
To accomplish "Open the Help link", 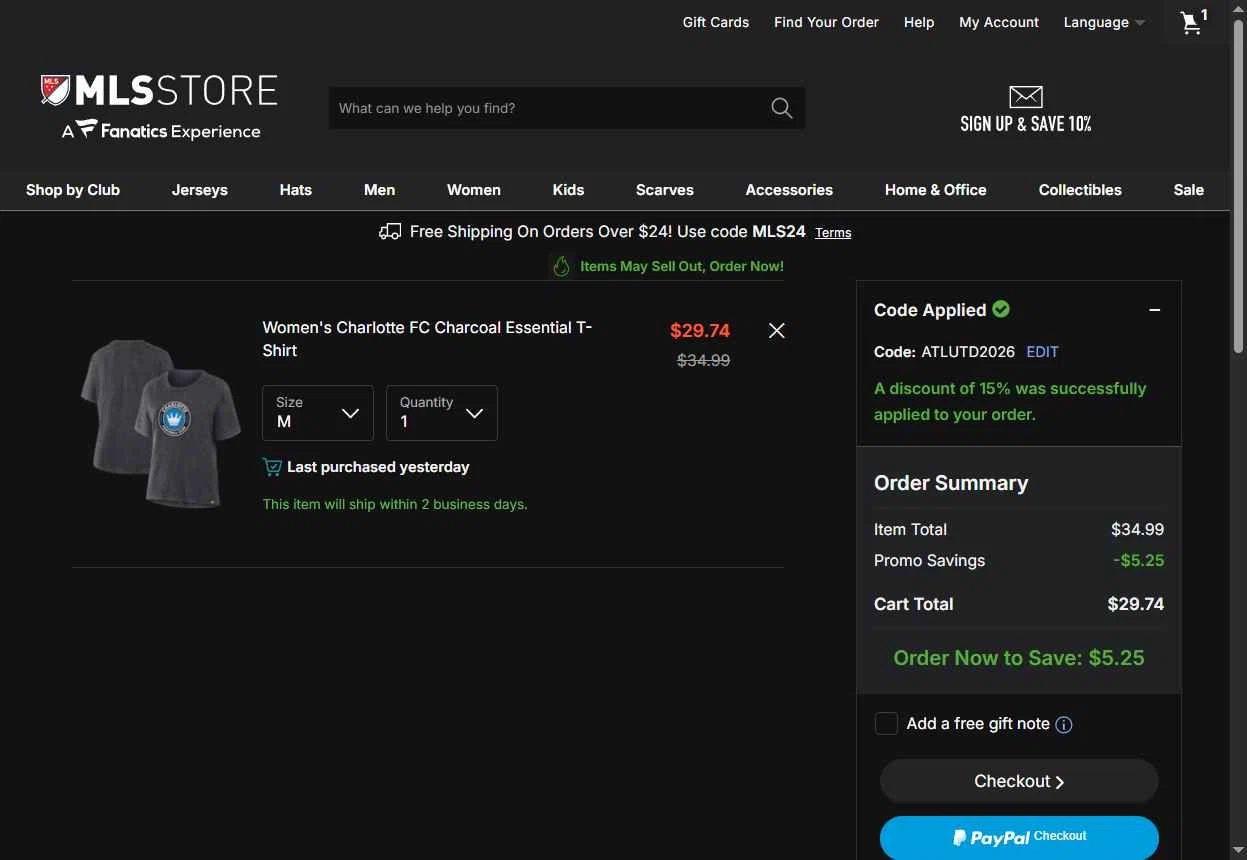I will click(x=919, y=22).
